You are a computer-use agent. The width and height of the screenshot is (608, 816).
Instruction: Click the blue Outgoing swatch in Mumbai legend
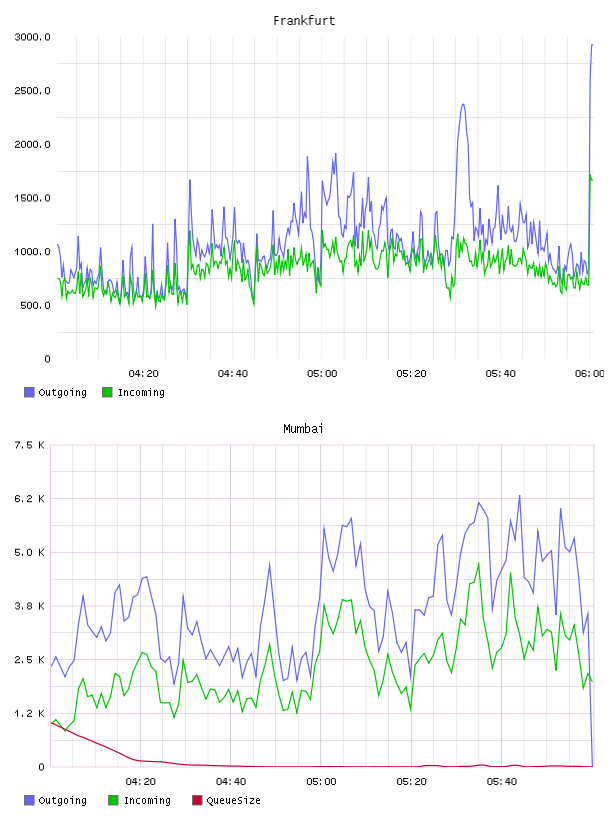[x=29, y=800]
